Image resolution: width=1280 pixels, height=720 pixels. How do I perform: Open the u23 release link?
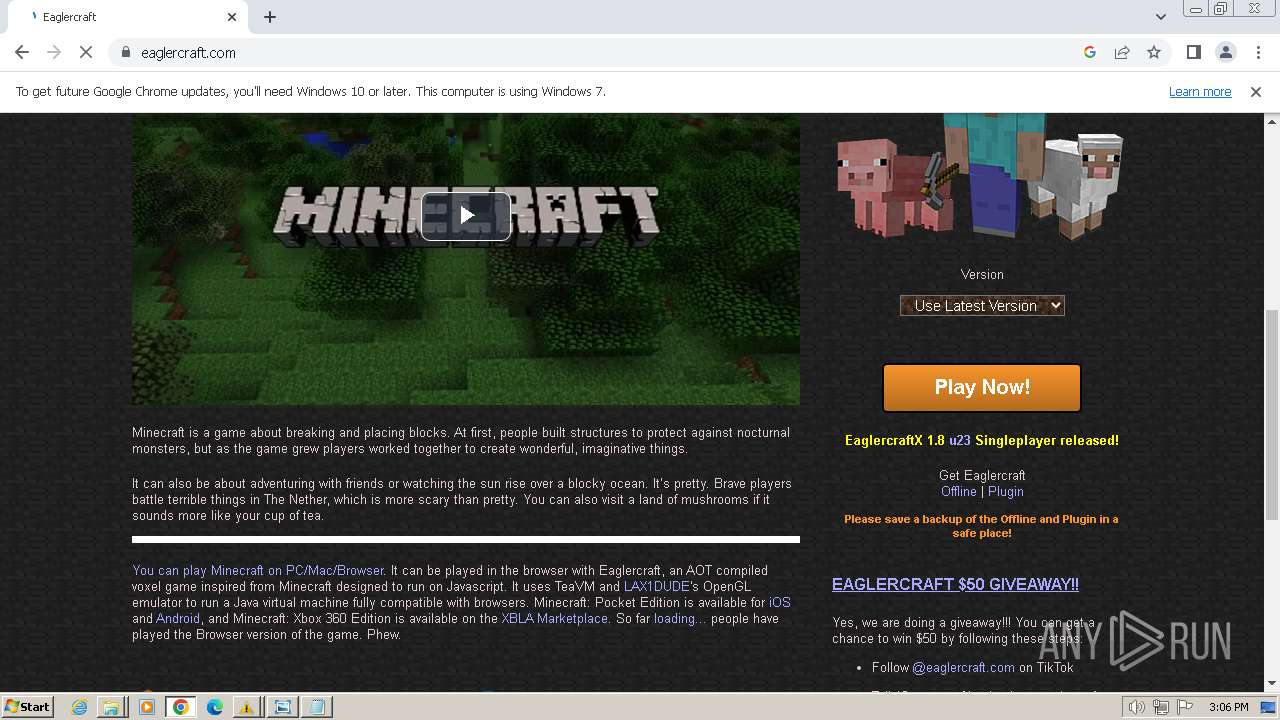(x=959, y=440)
